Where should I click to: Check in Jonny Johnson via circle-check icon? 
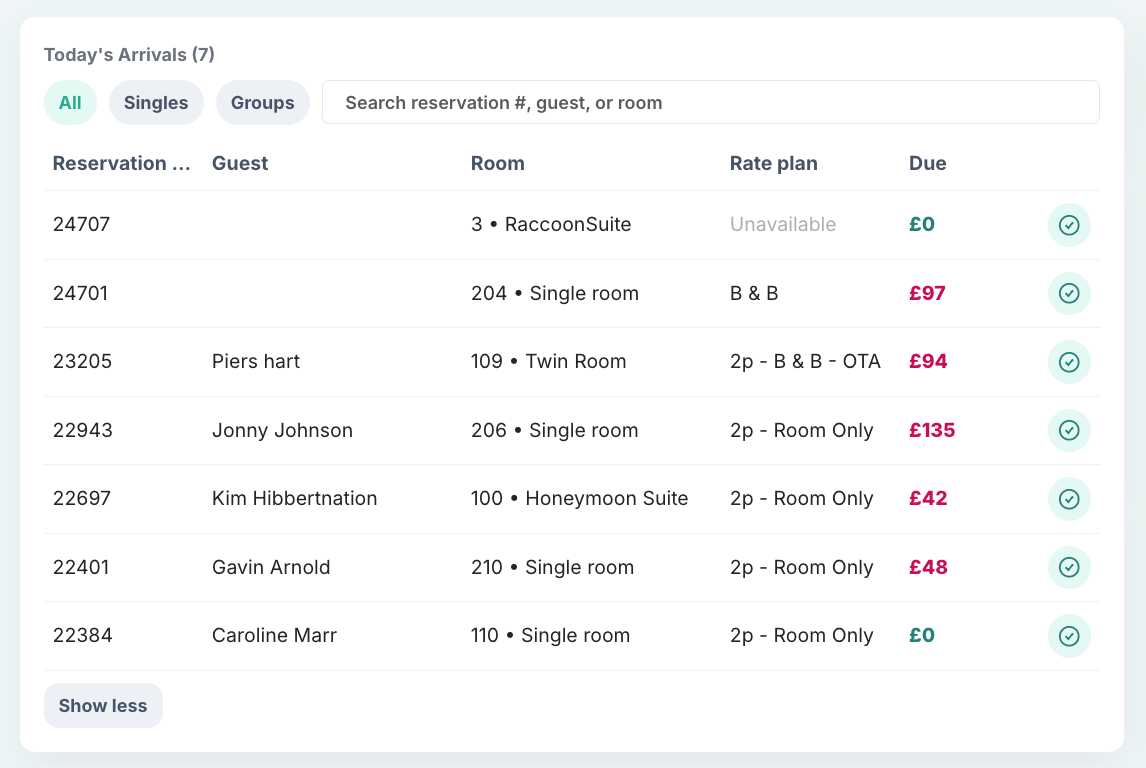tap(1068, 430)
